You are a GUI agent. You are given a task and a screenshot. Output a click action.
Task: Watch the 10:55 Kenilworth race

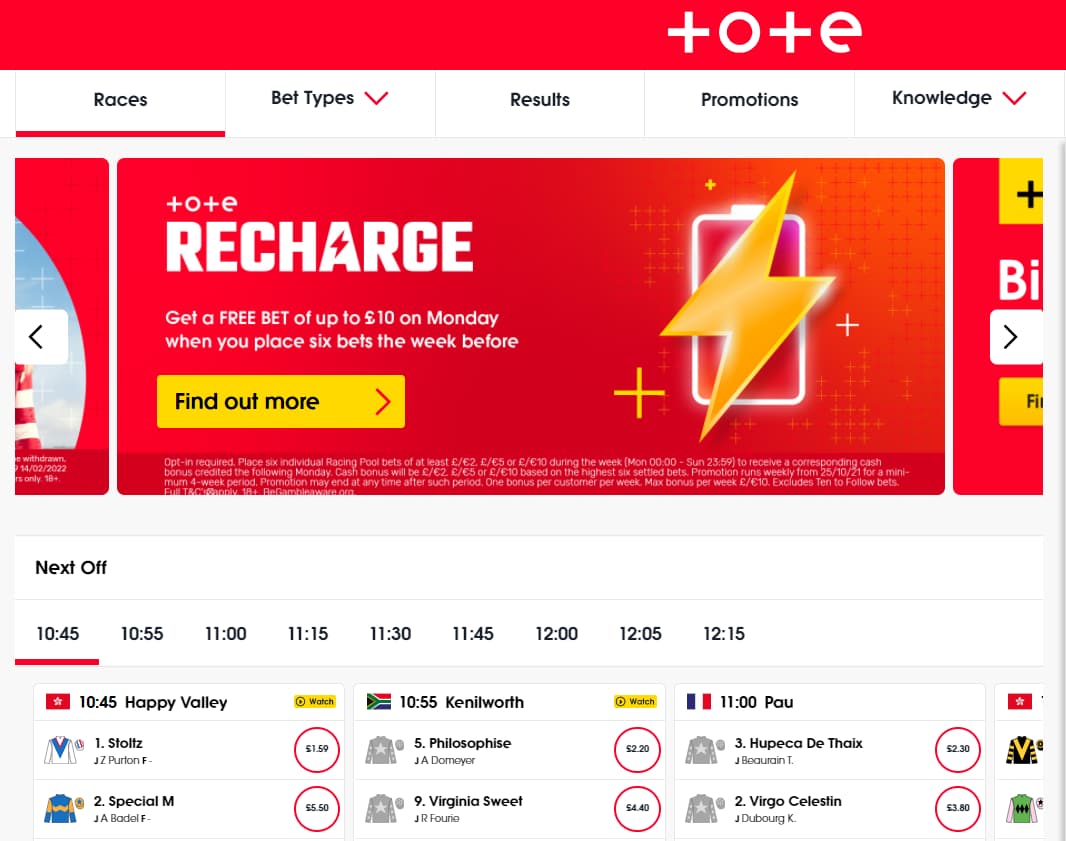(635, 702)
